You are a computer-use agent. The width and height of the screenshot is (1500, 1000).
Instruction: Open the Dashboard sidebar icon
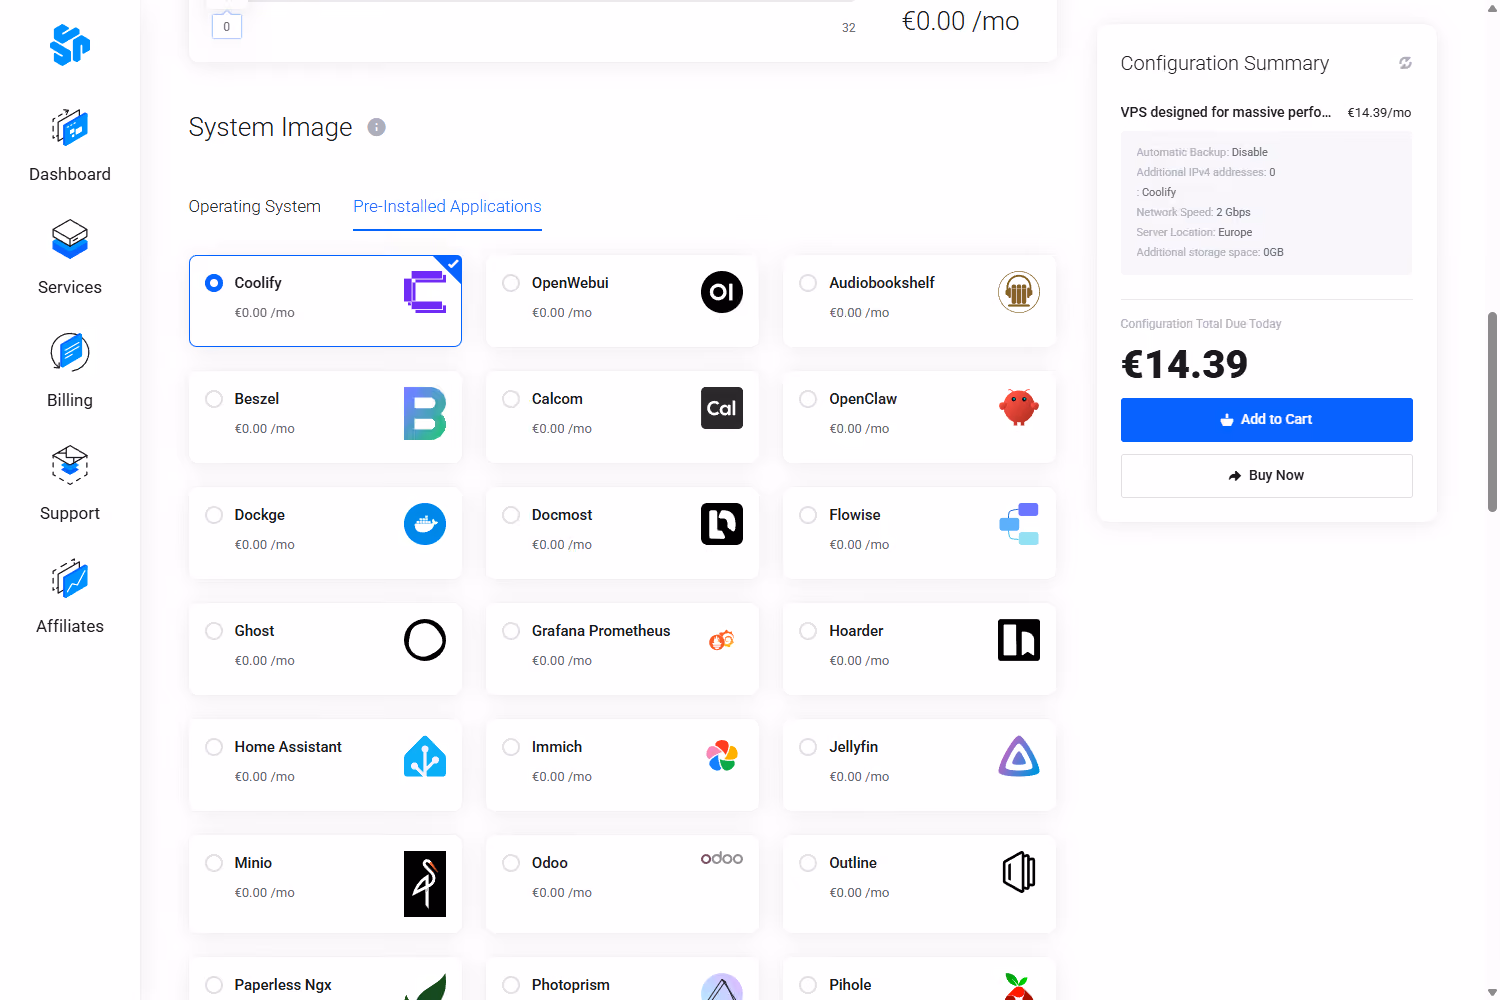pyautogui.click(x=70, y=128)
